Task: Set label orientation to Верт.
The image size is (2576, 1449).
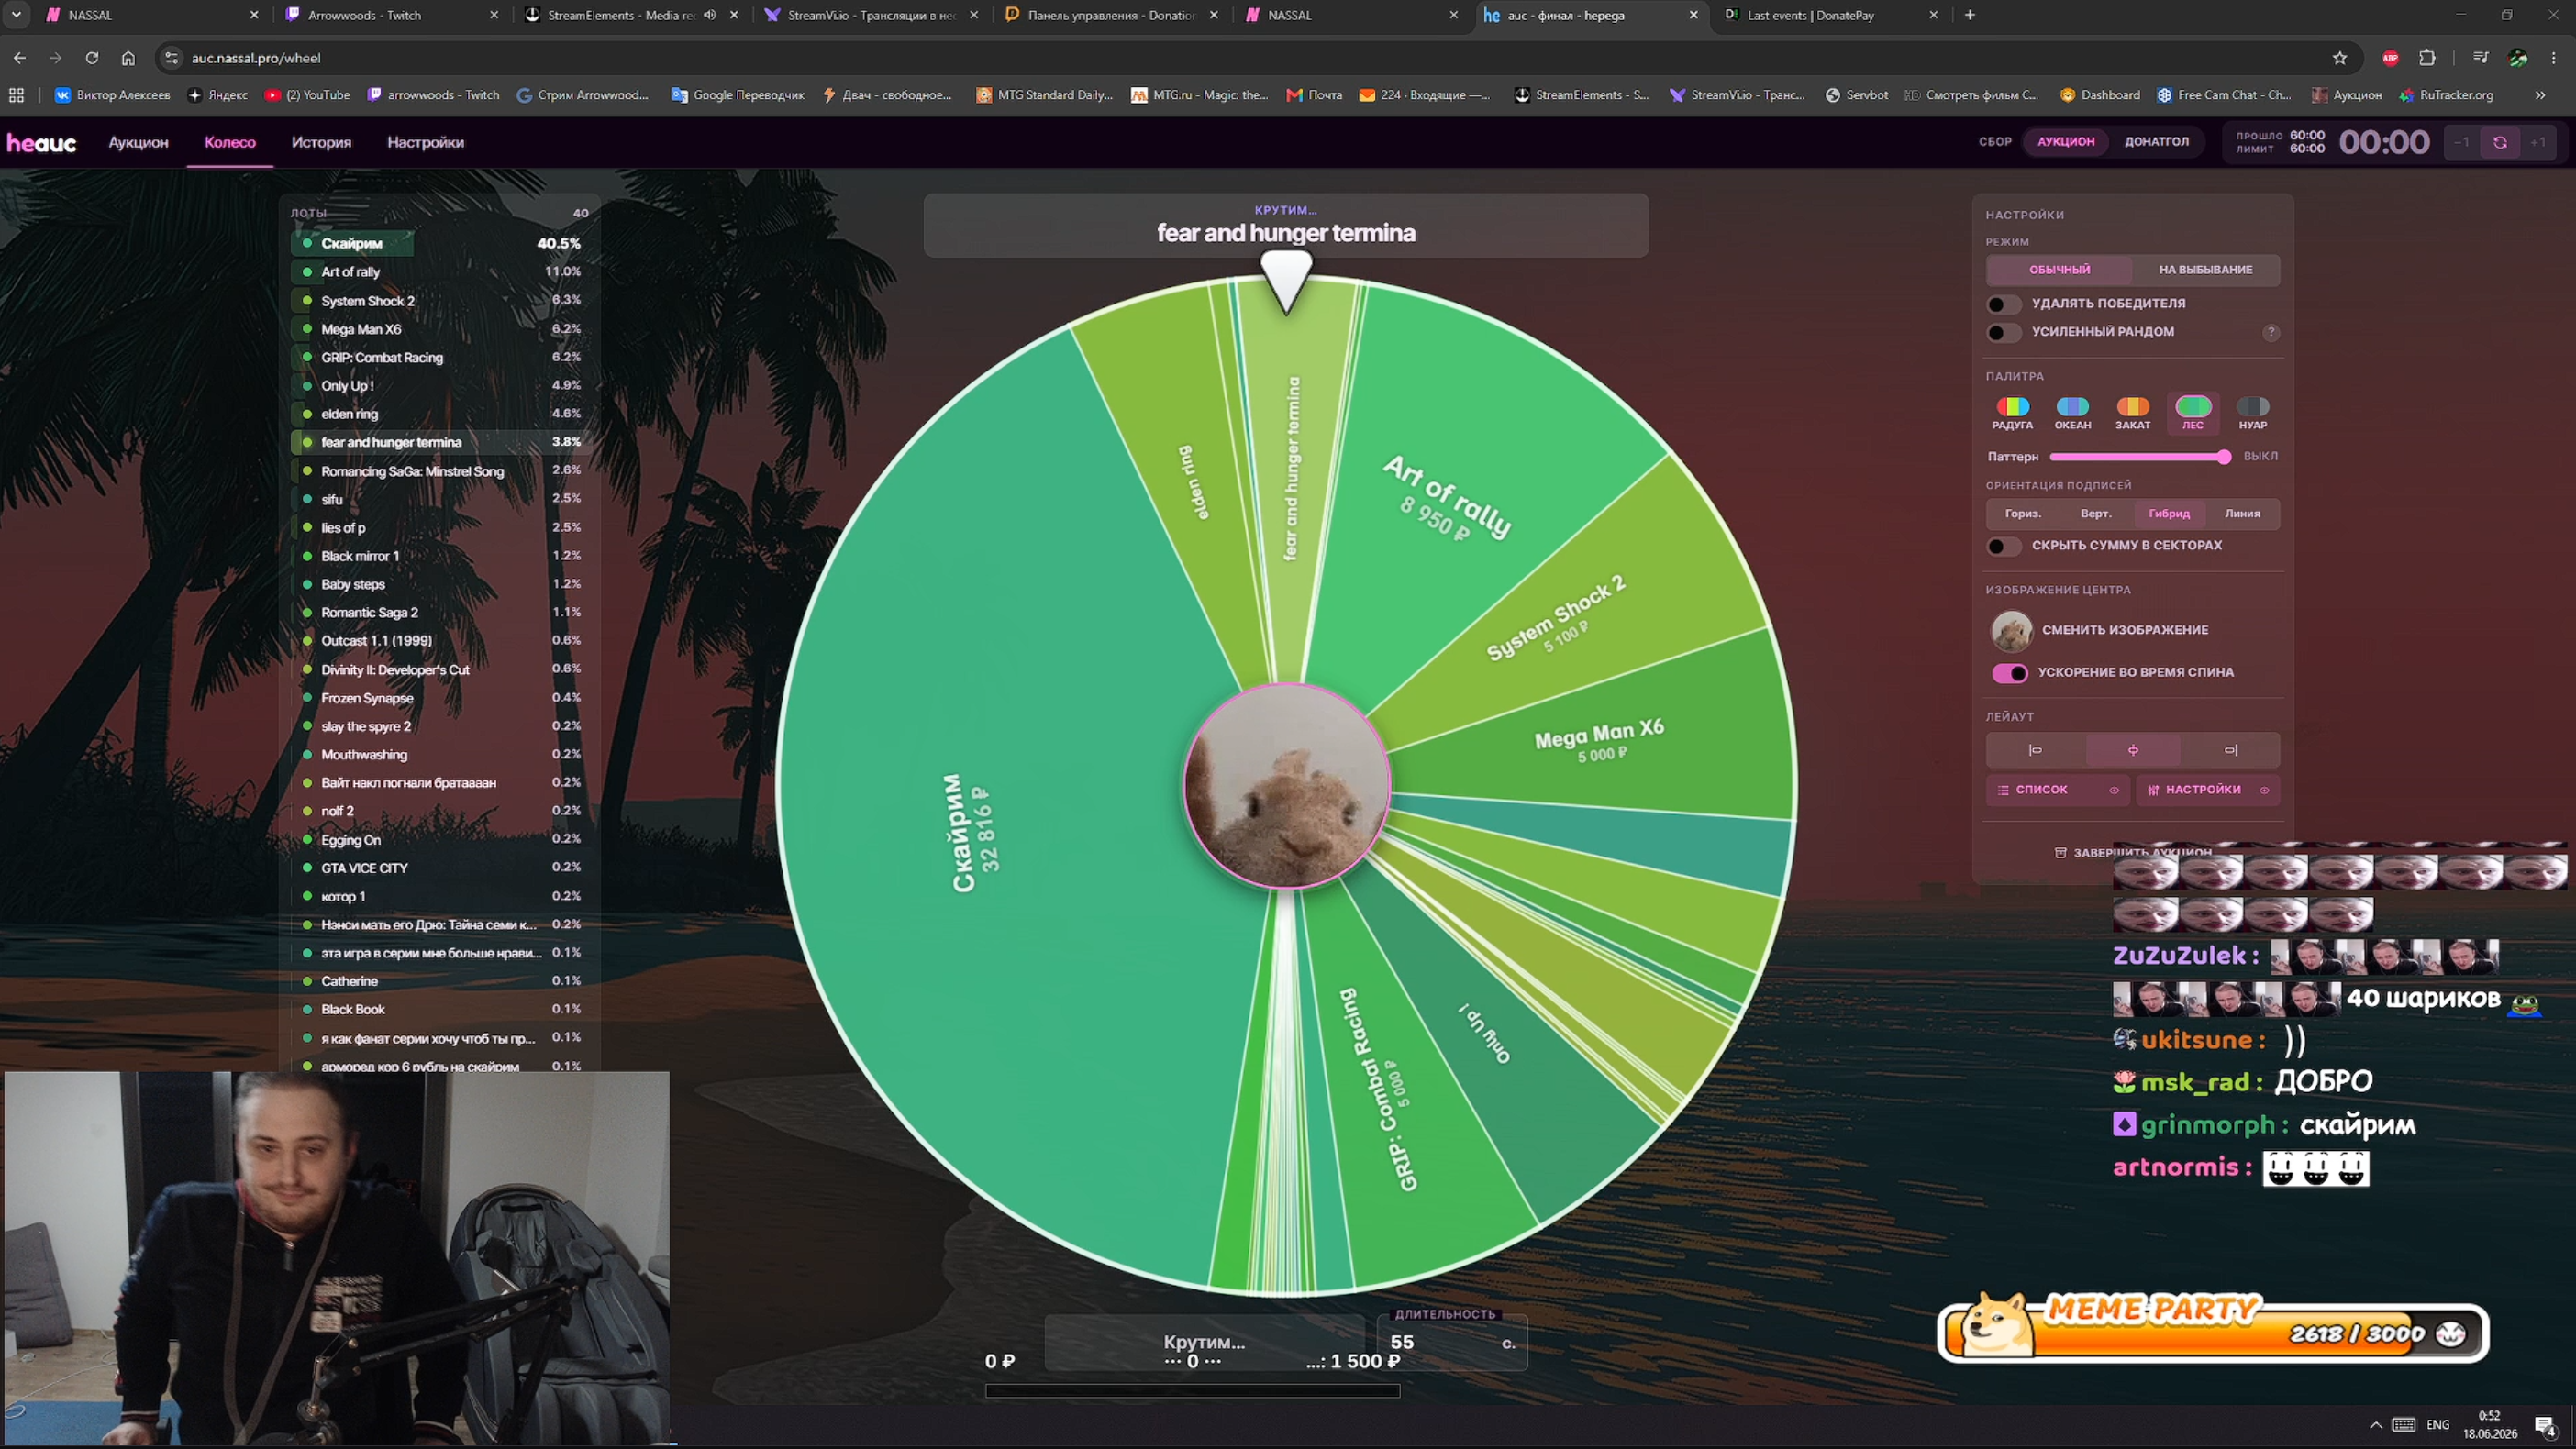Action: [2096, 514]
